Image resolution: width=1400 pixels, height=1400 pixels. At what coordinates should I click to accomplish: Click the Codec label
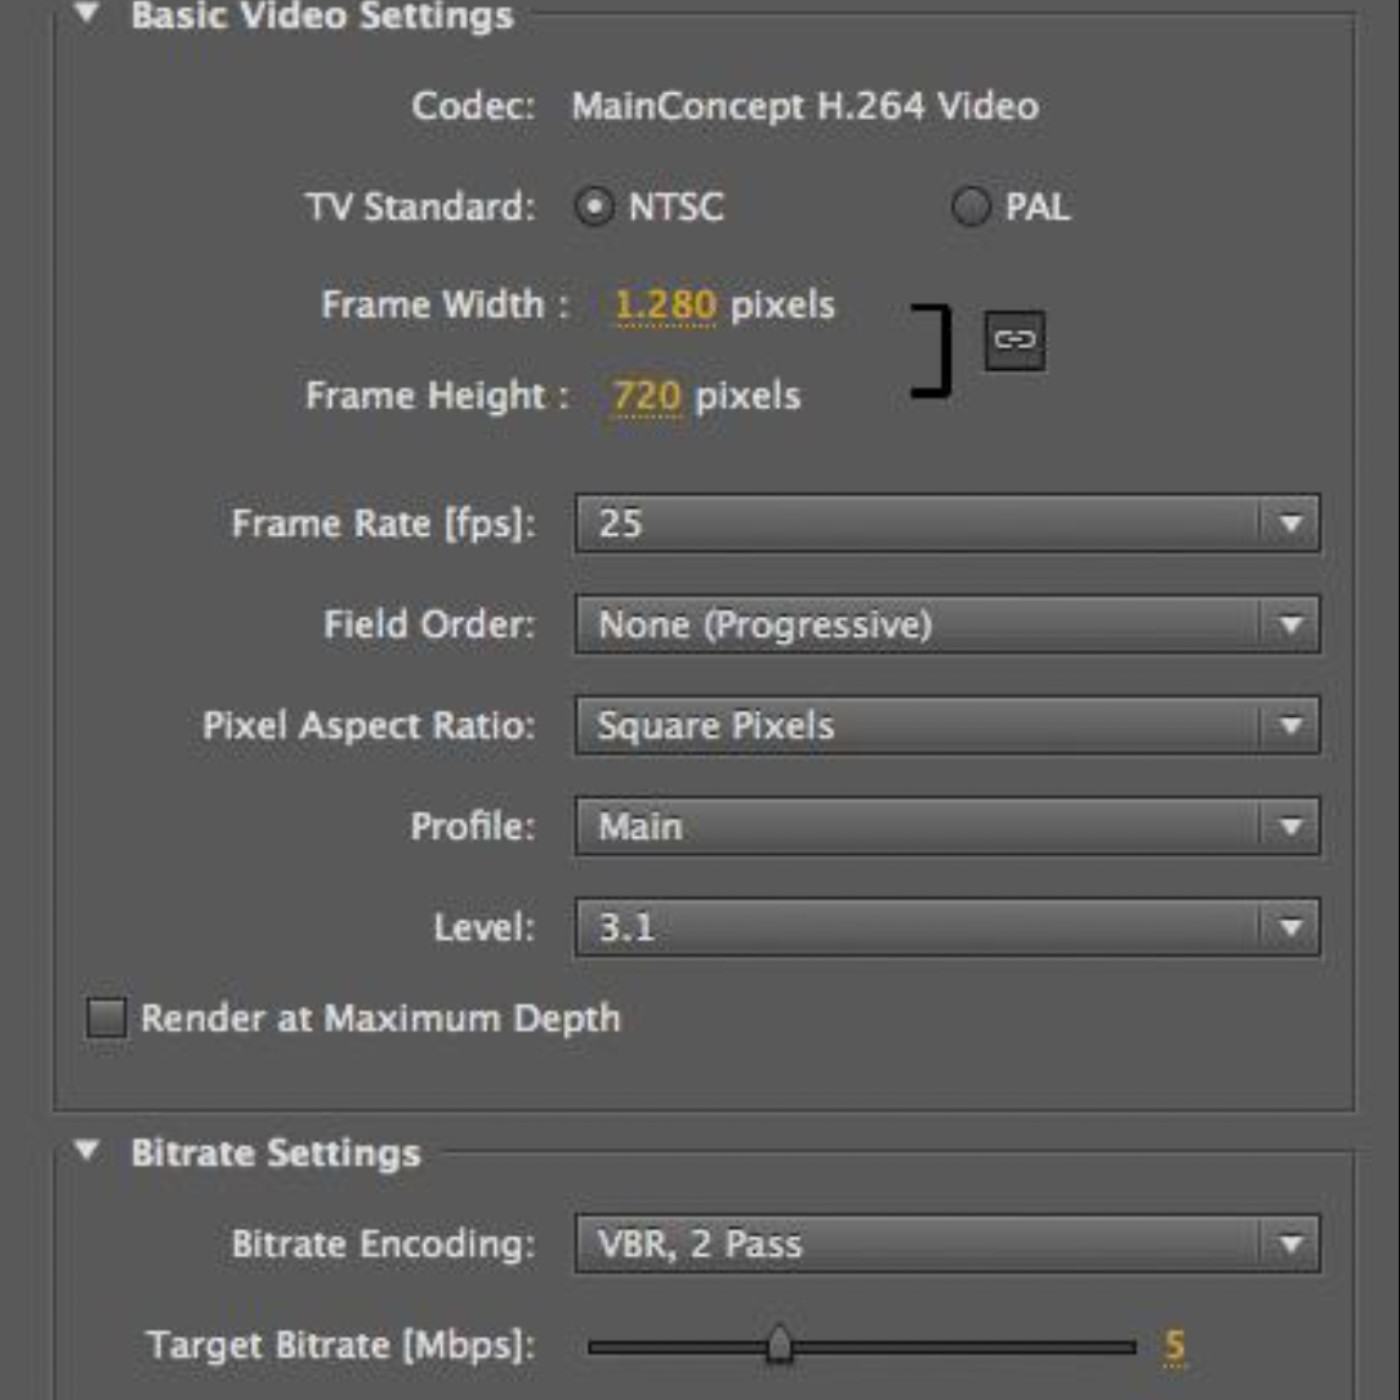tap(473, 106)
